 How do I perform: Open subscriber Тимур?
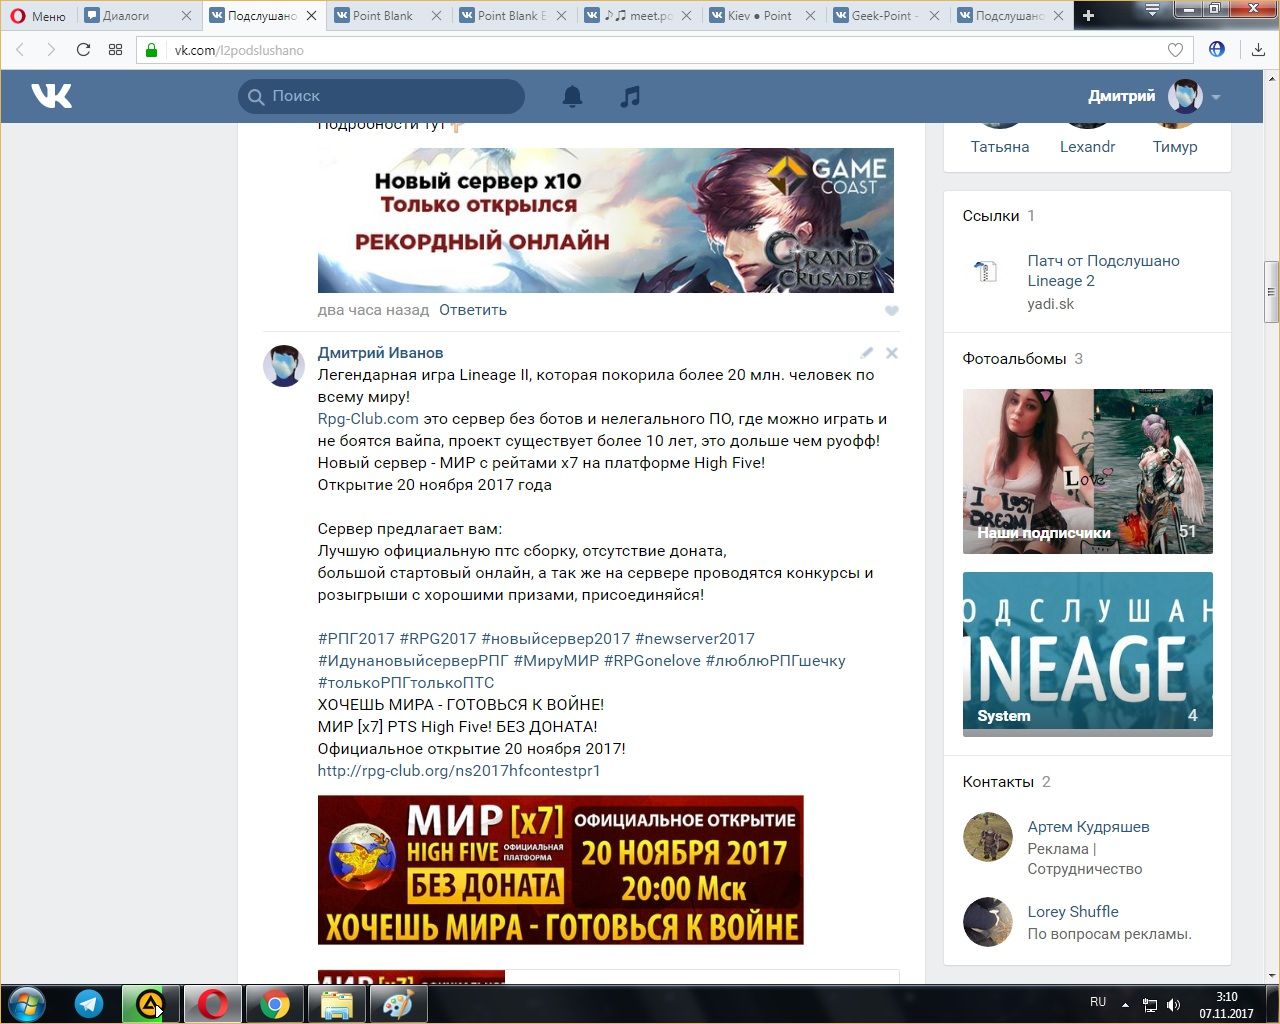1175,147
